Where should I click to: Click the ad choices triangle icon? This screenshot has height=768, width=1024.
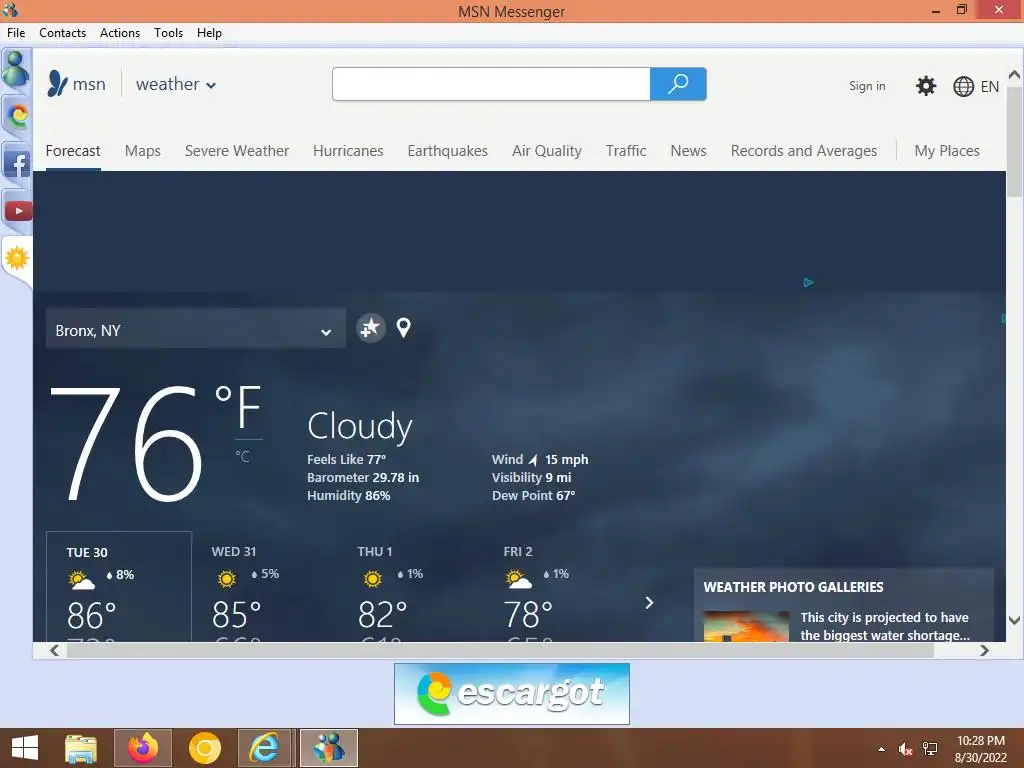[808, 283]
